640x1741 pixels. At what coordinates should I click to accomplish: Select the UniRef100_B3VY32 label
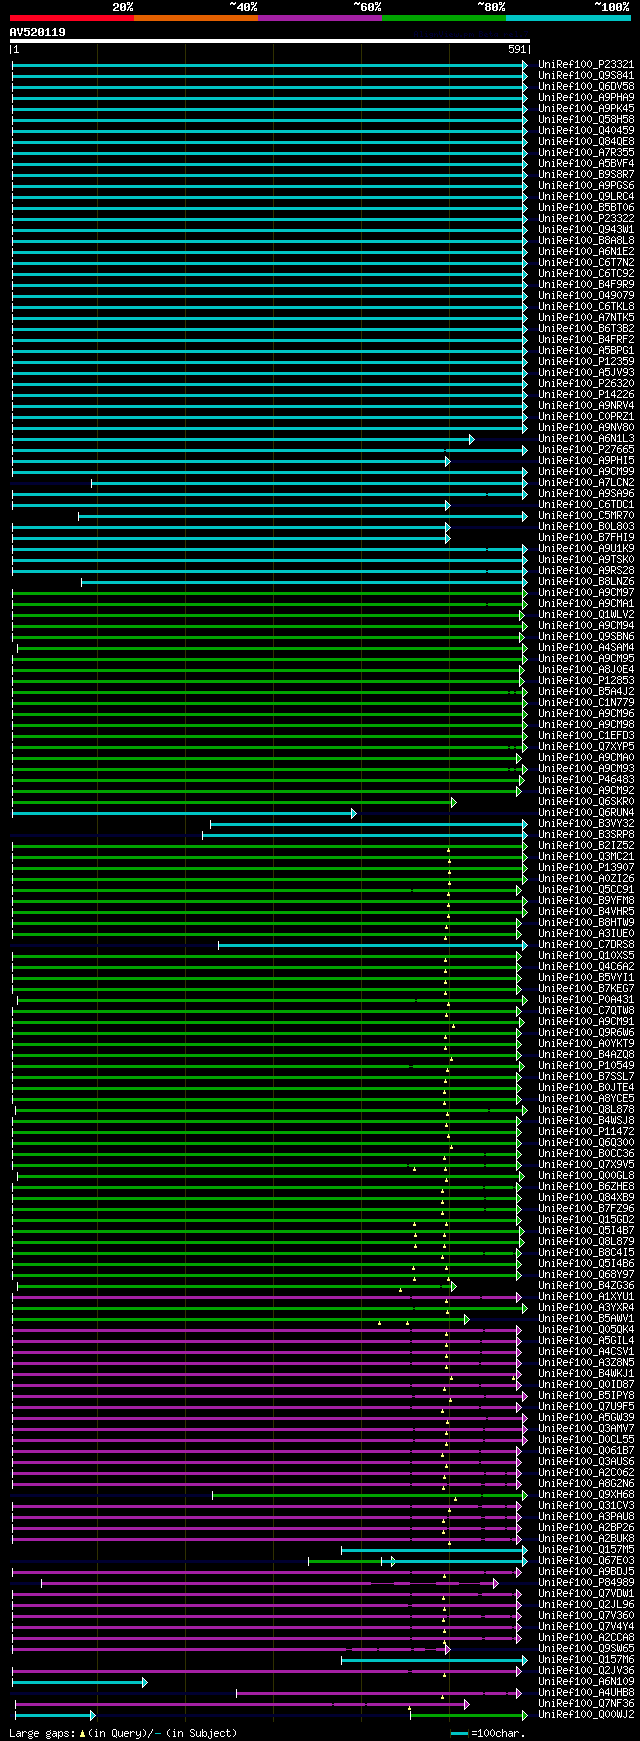click(x=586, y=823)
